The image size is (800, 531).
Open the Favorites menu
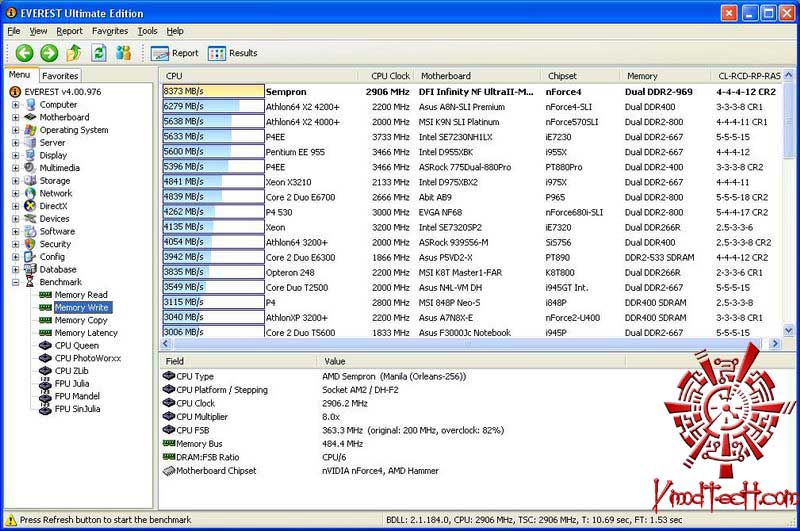[x=110, y=31]
